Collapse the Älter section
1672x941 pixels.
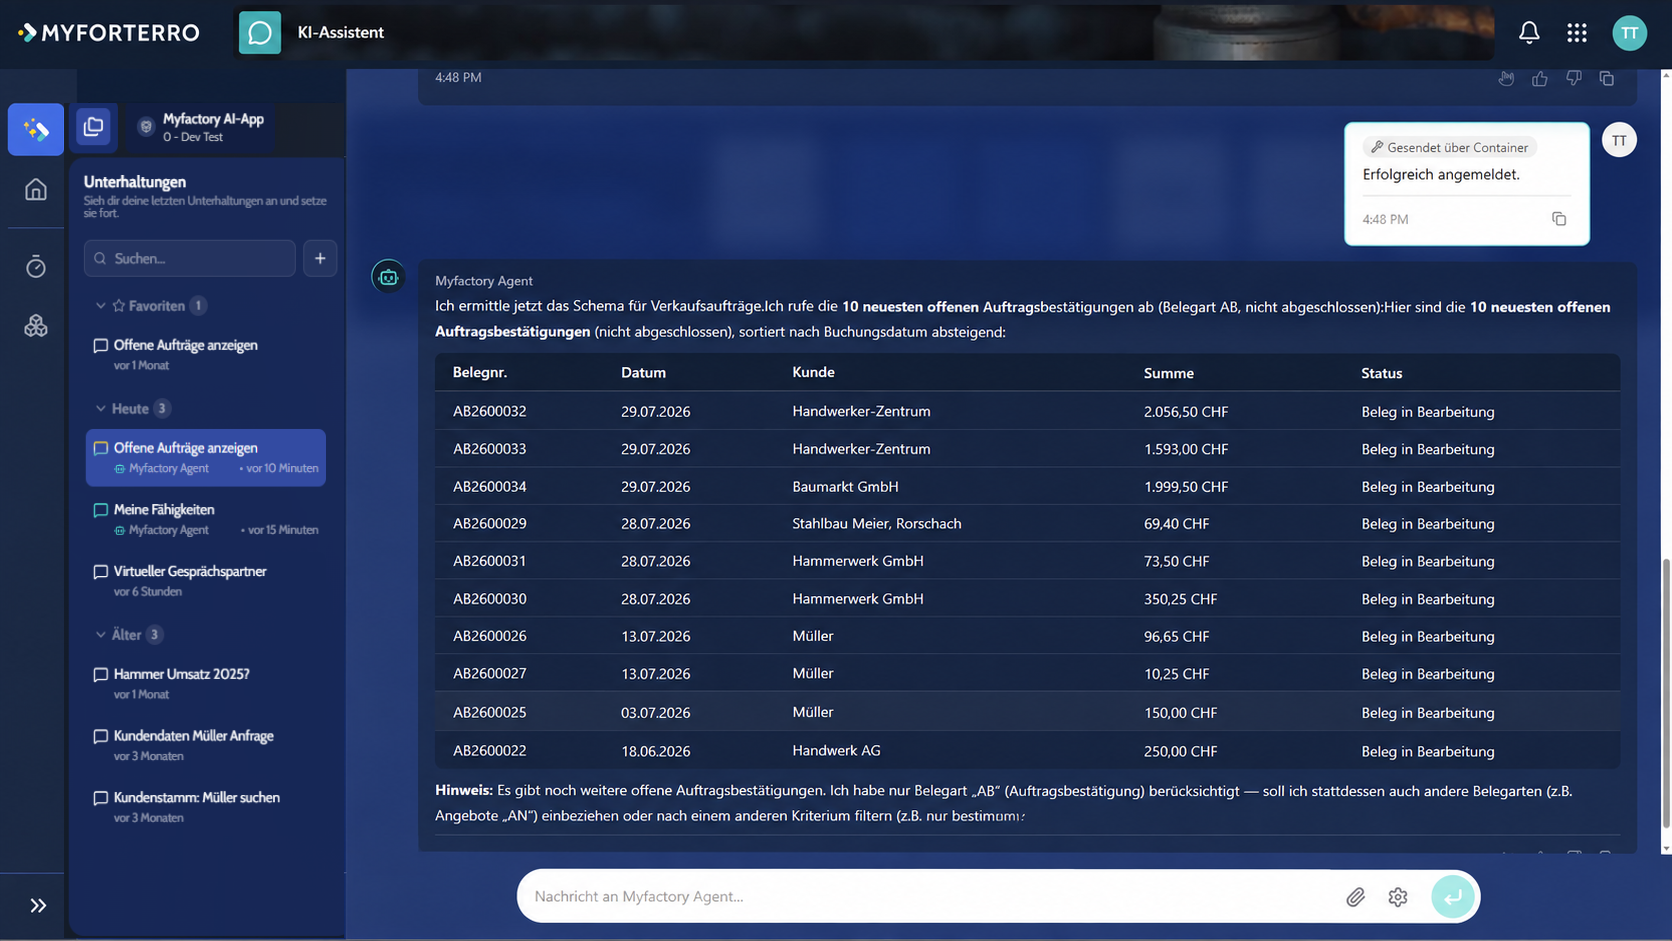click(101, 635)
